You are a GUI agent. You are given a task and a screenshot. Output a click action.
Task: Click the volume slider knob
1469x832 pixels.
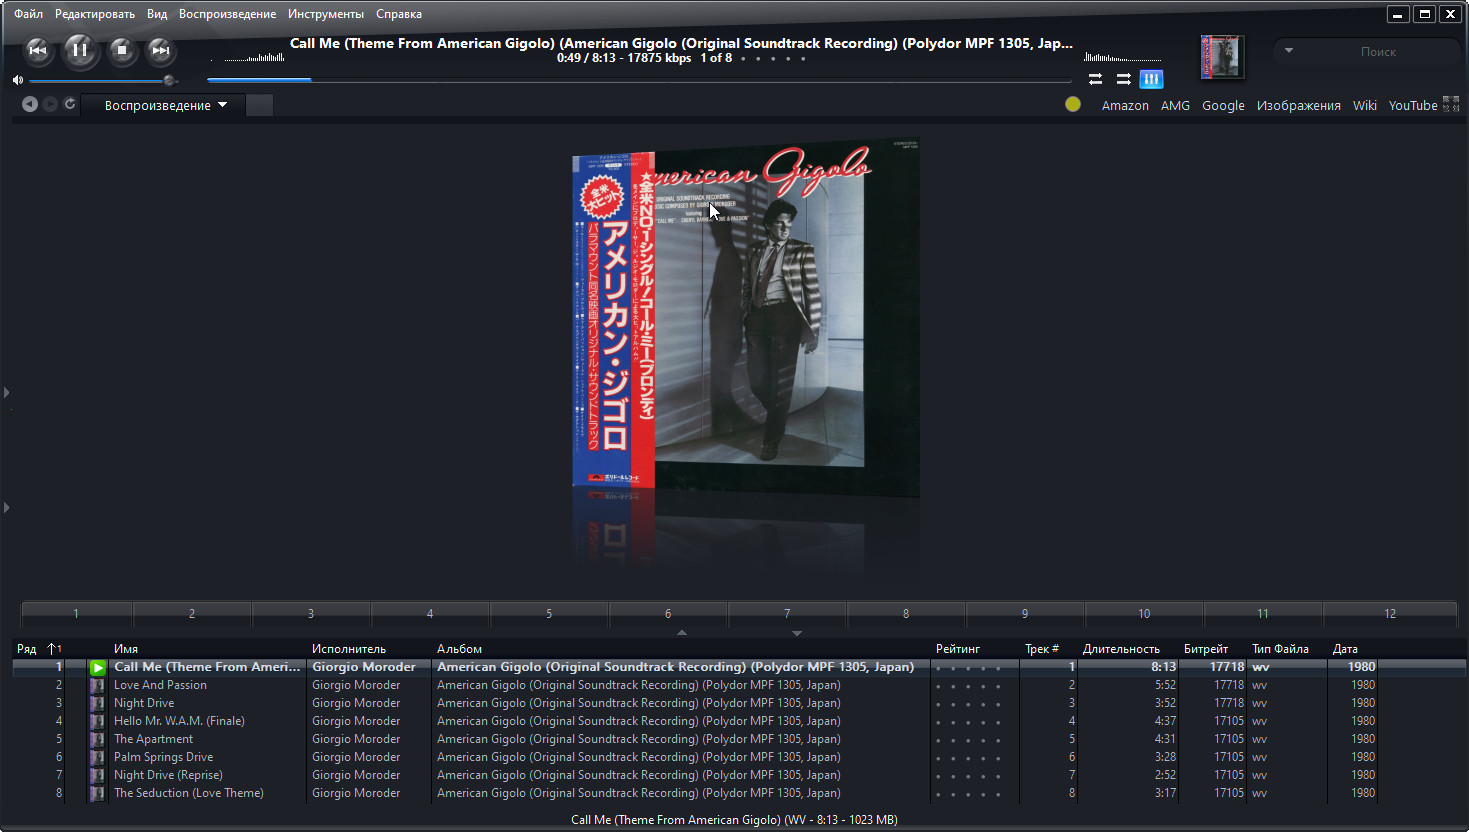[x=169, y=80]
